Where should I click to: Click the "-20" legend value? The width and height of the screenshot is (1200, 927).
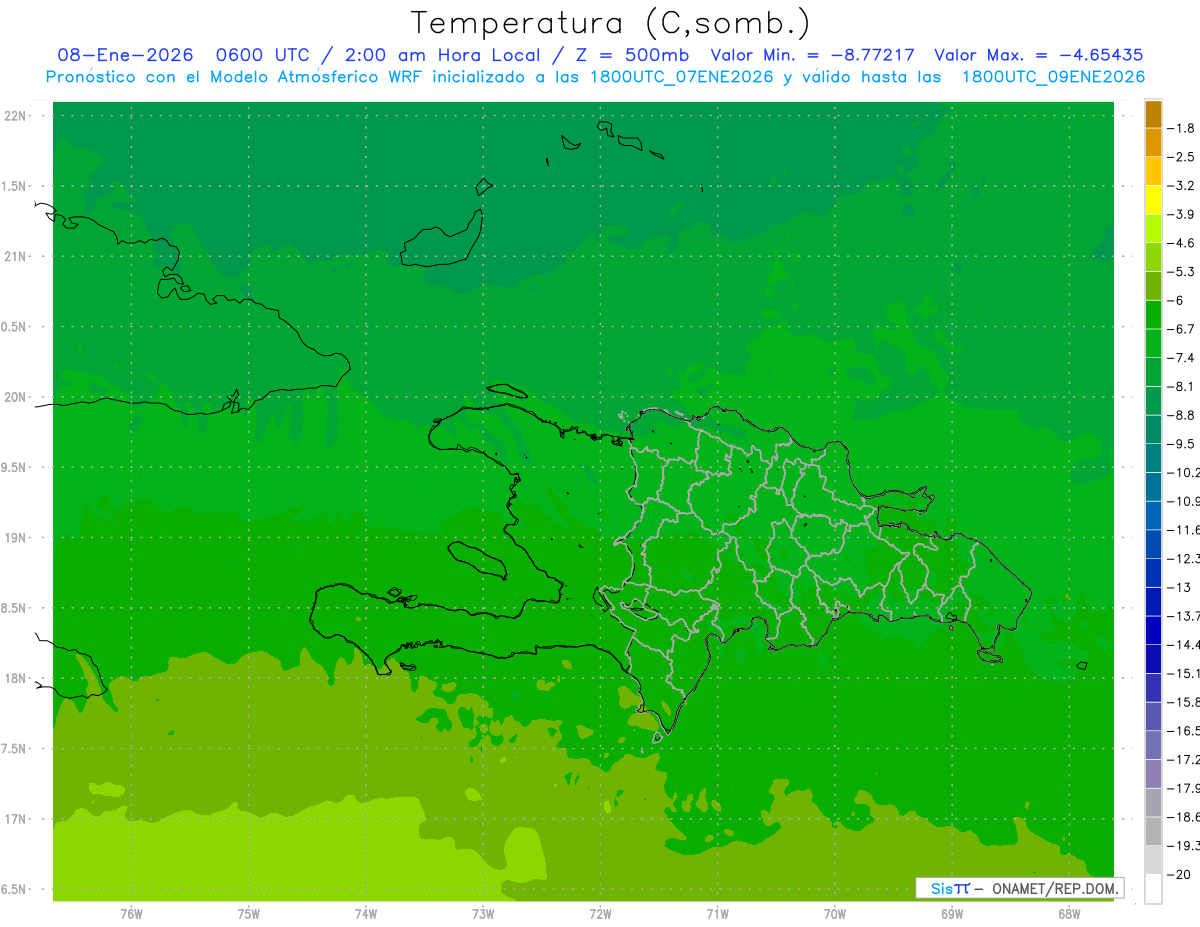(1179, 874)
